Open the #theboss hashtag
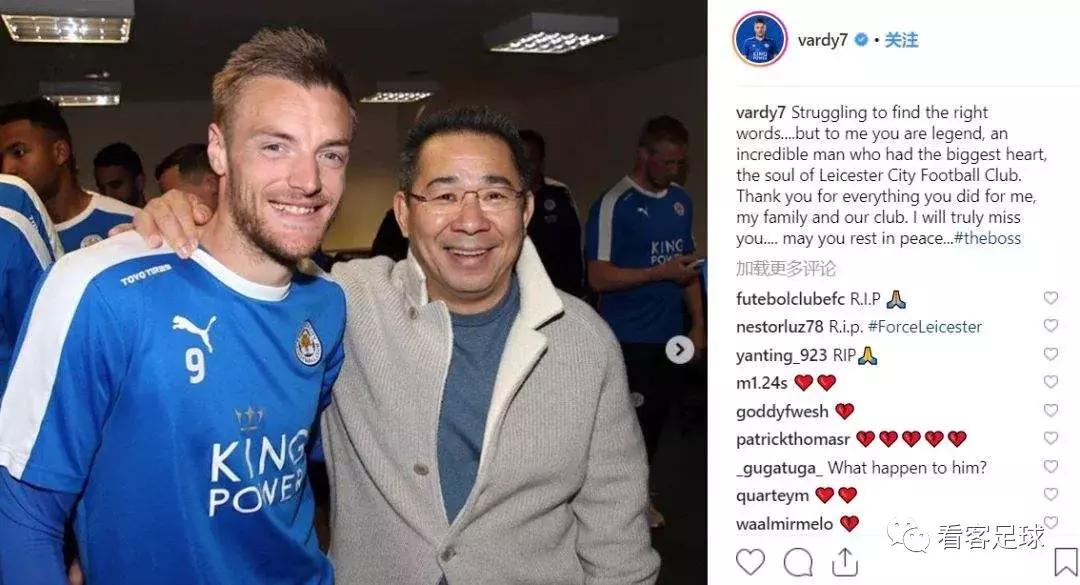Image resolution: width=1080 pixels, height=585 pixels. point(988,238)
